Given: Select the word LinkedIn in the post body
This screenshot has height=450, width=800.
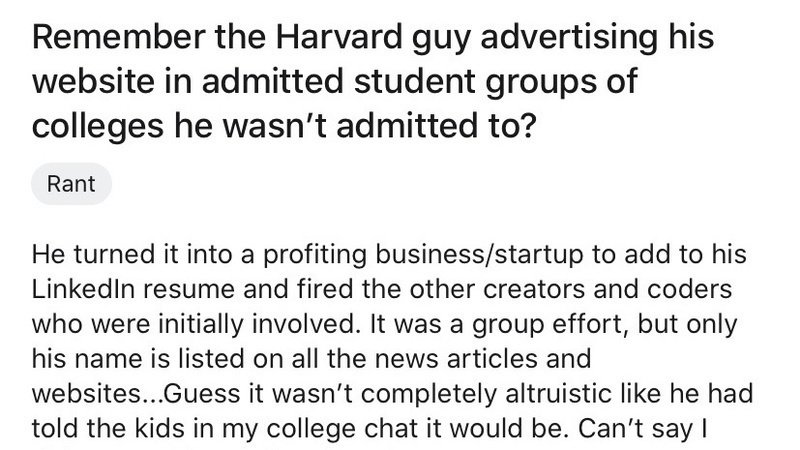Looking at the screenshot, I should (x=83, y=289).
